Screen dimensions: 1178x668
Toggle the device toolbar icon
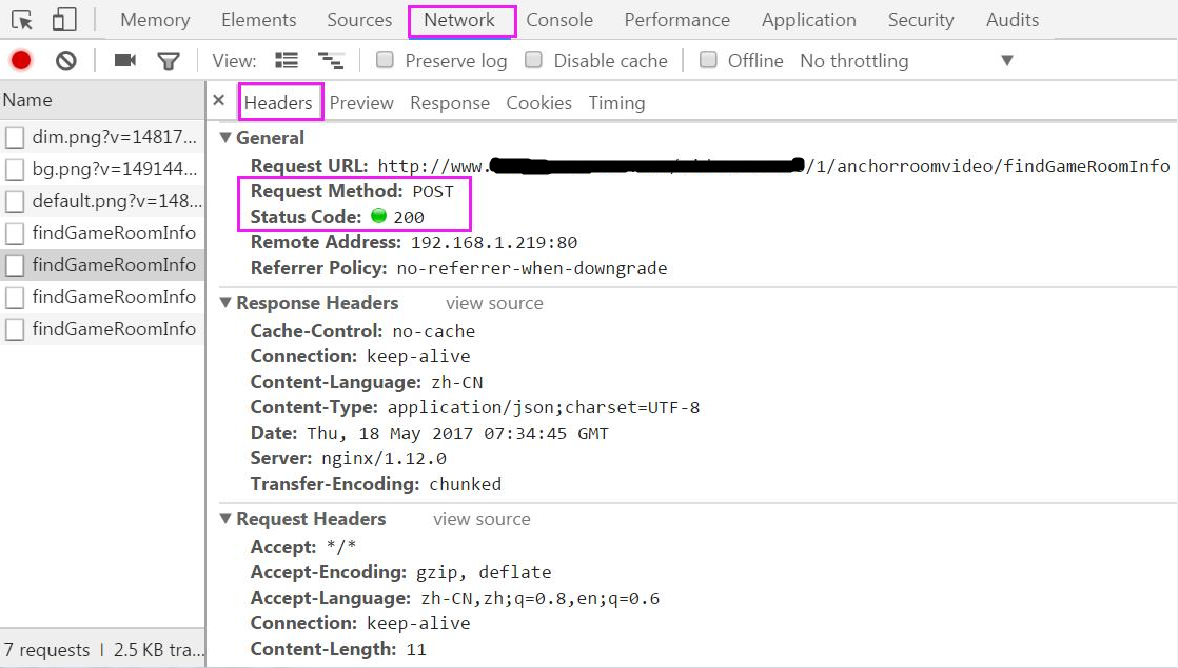tap(64, 20)
